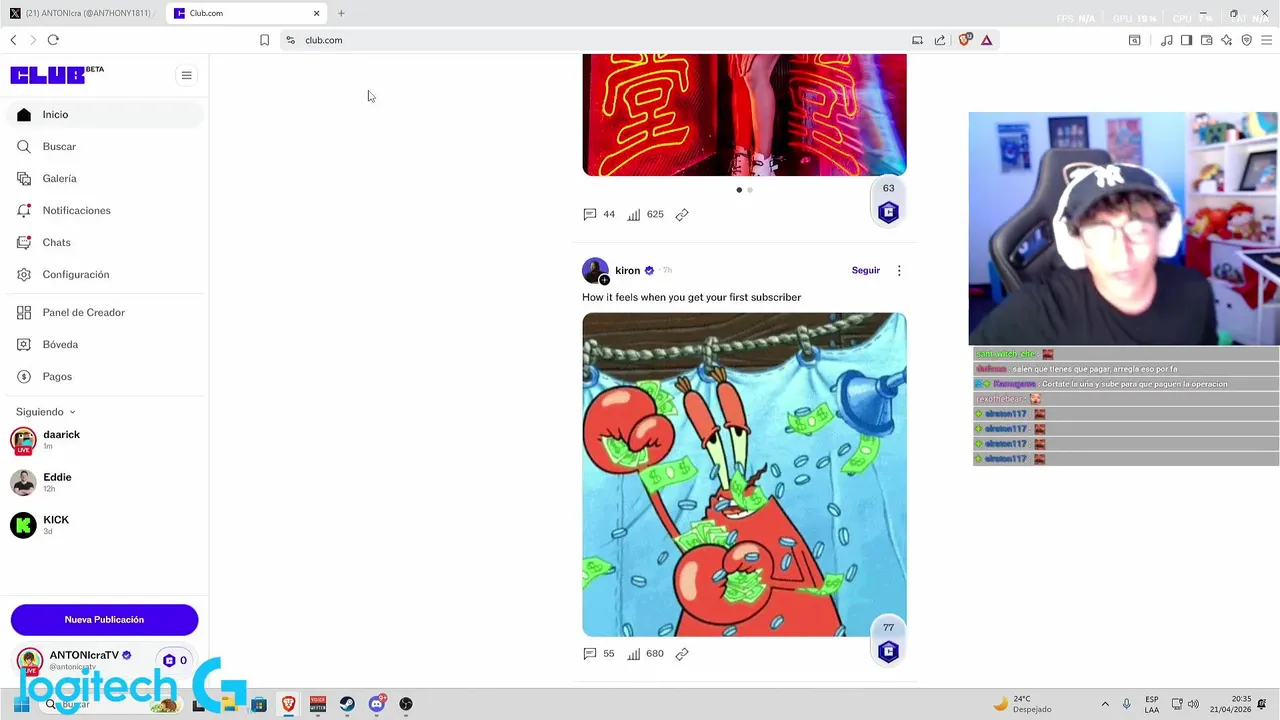Viewport: 1280px width, 720px height.
Task: Reload the page
Action: pos(53,40)
